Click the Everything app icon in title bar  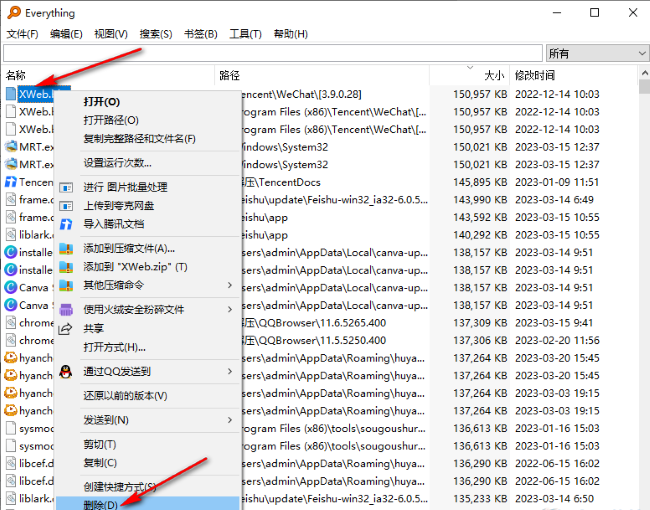(11, 13)
